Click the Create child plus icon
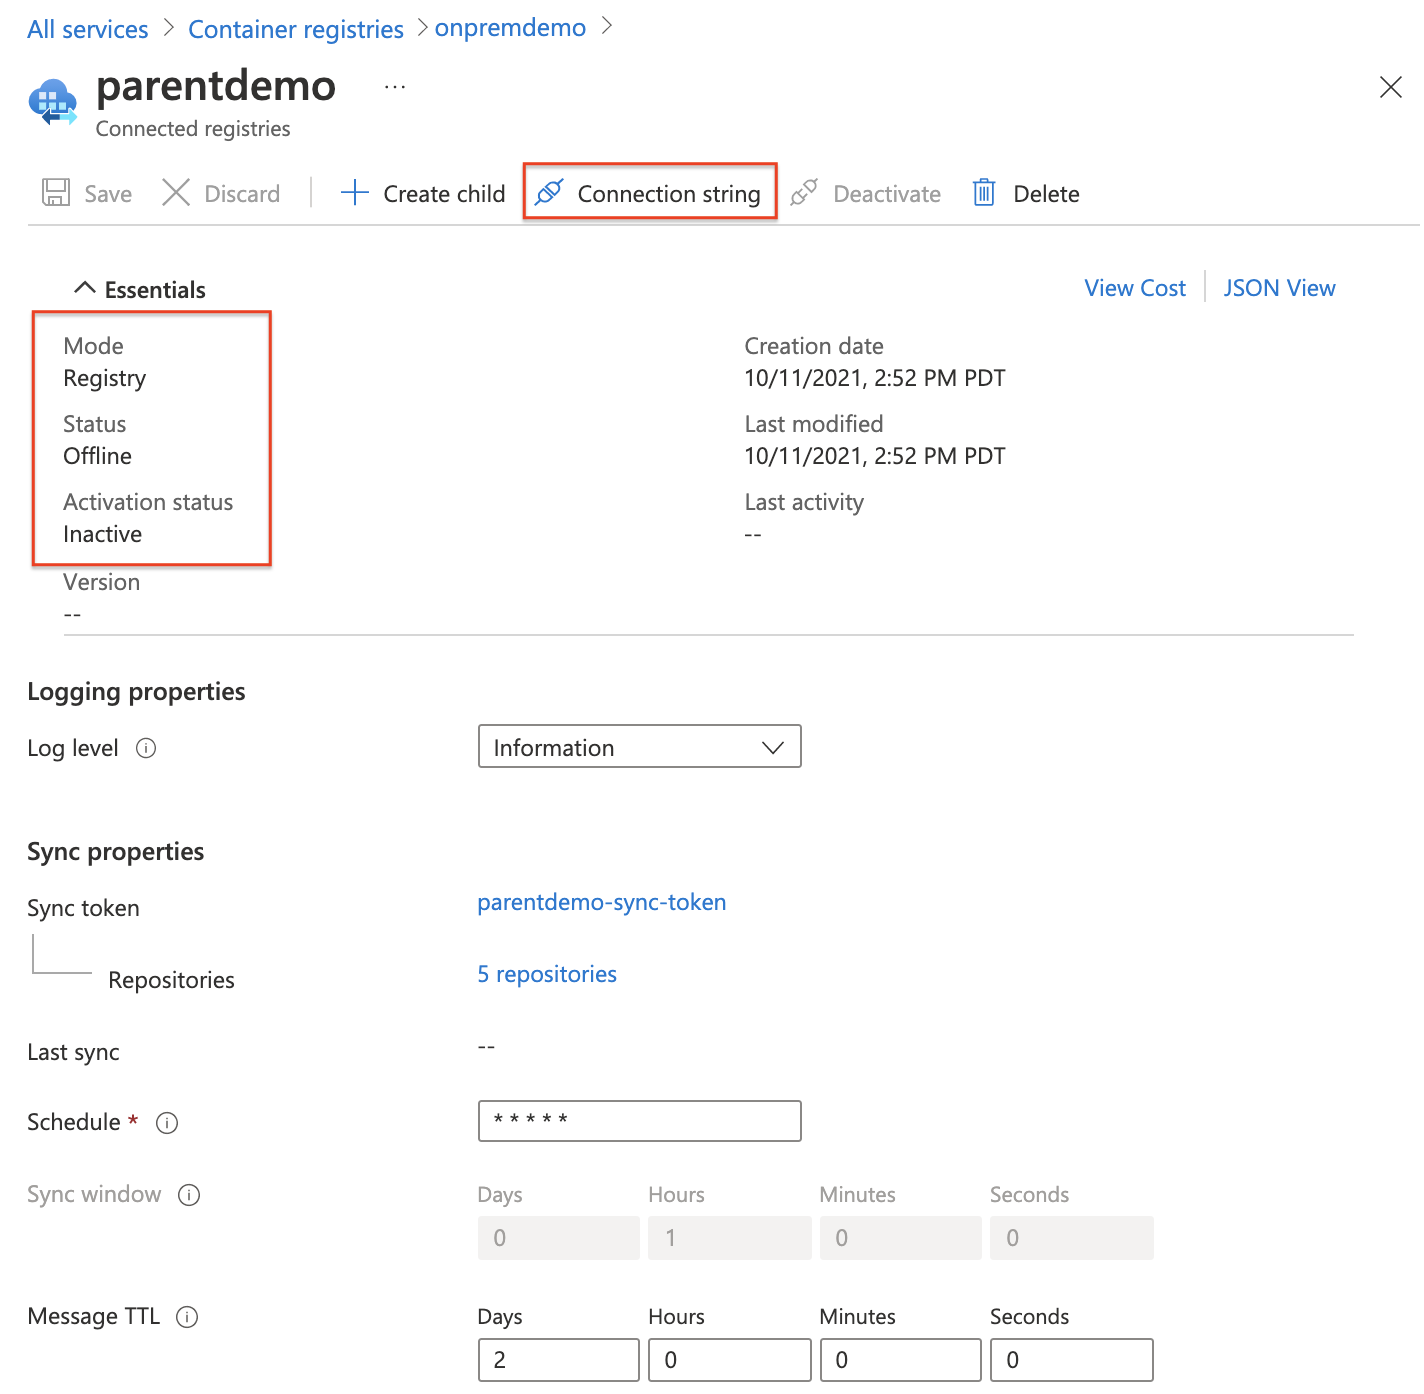The image size is (1424, 1394). 355,192
